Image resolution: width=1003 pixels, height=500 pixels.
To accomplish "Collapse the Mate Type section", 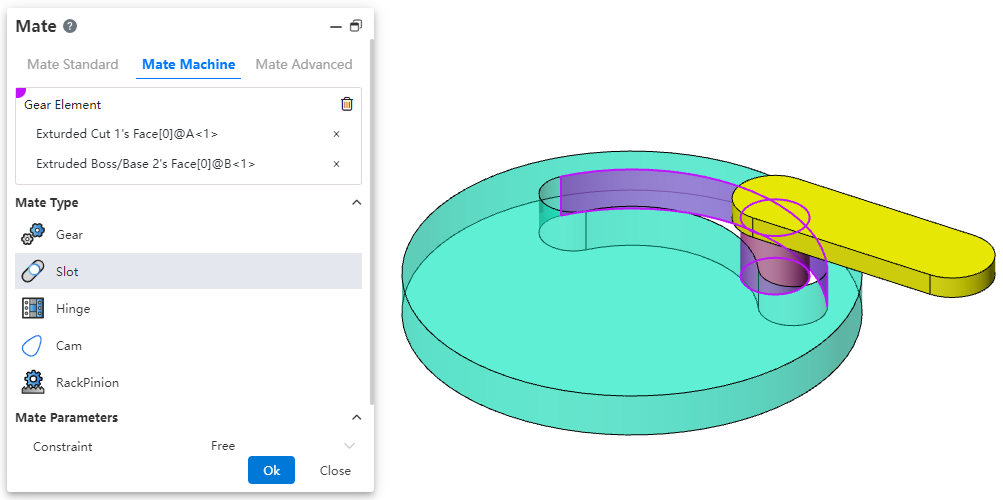I will [x=356, y=203].
